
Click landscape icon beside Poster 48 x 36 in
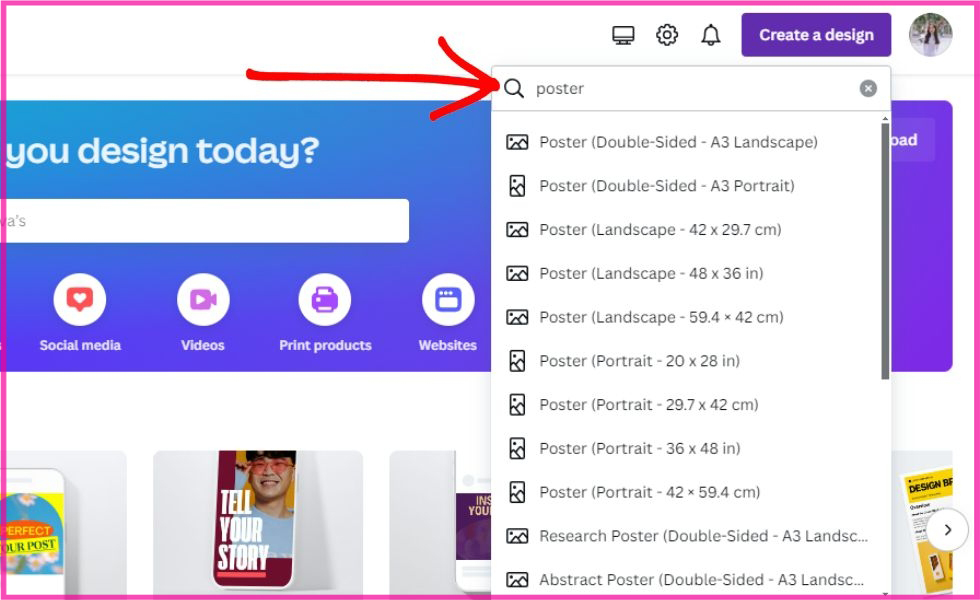click(x=517, y=273)
